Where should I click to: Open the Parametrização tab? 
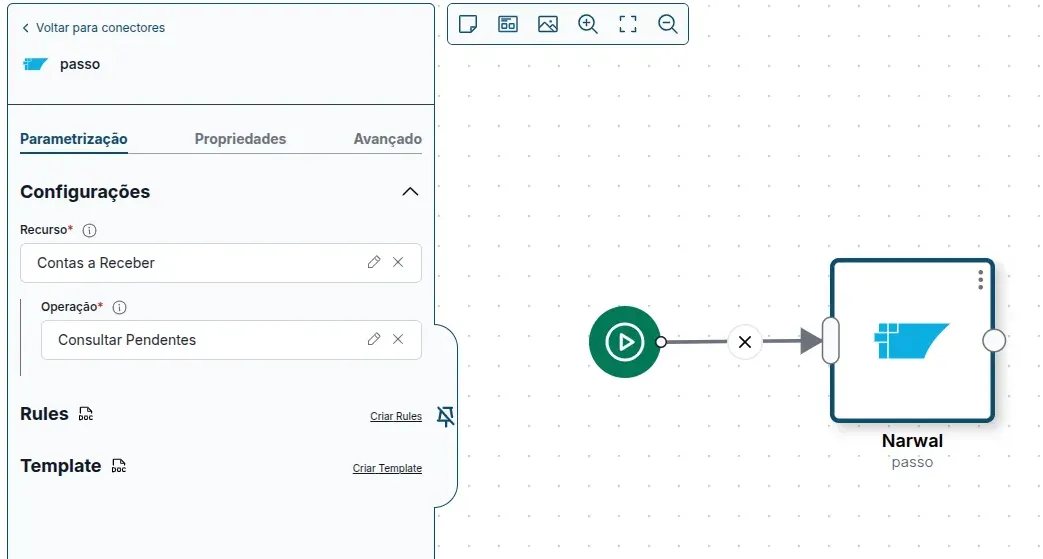74,139
